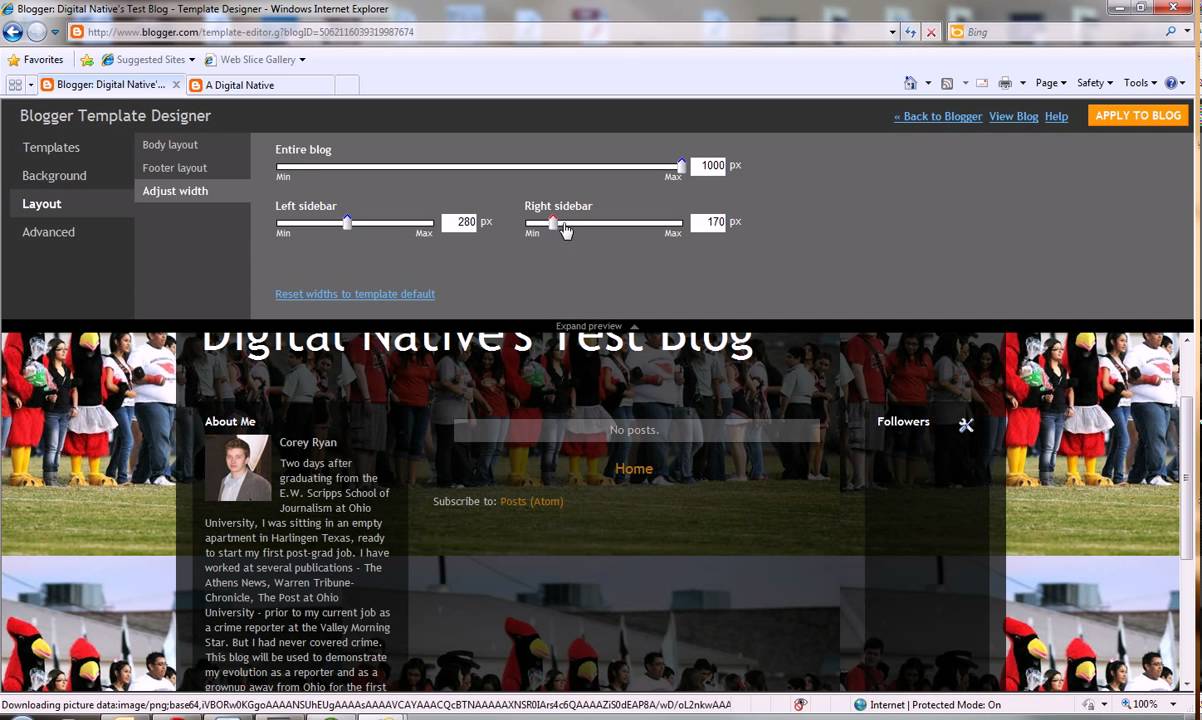Open the Page menu dropdown
The width and height of the screenshot is (1202, 720).
click(1051, 83)
